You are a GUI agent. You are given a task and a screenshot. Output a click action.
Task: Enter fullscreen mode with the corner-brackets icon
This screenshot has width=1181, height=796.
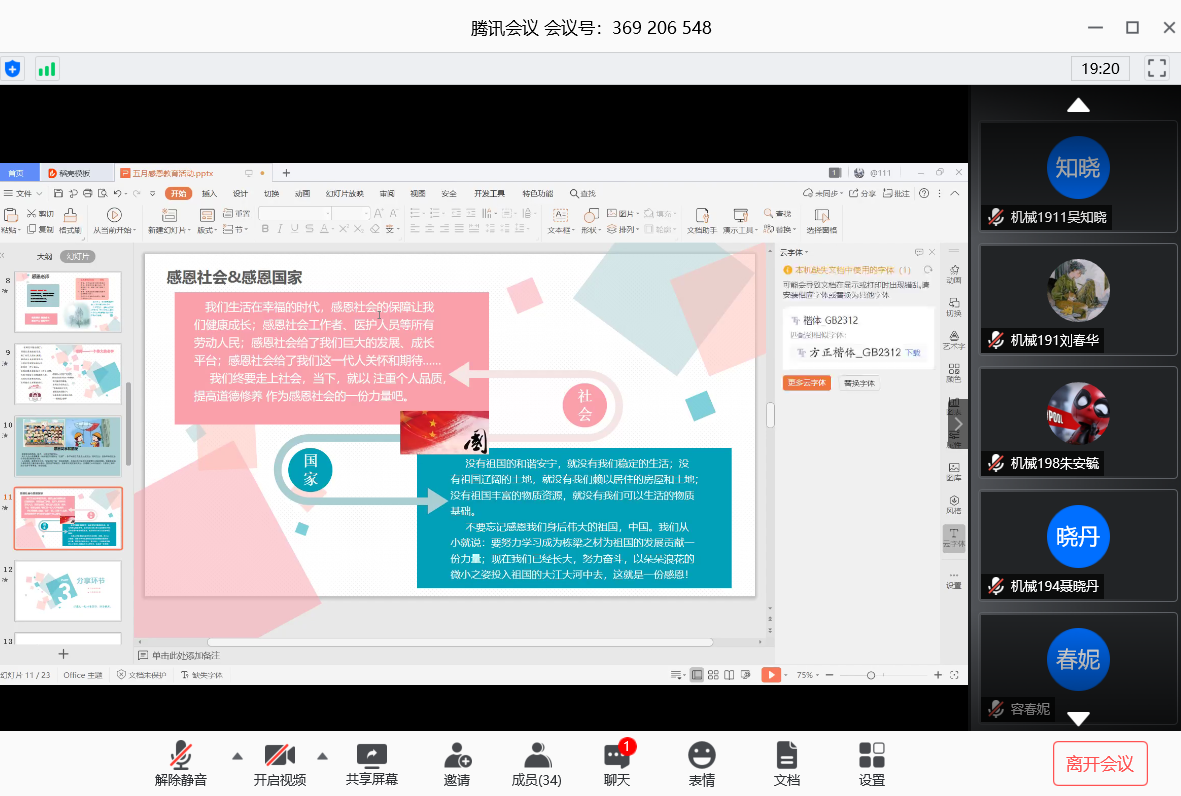coord(1157,68)
